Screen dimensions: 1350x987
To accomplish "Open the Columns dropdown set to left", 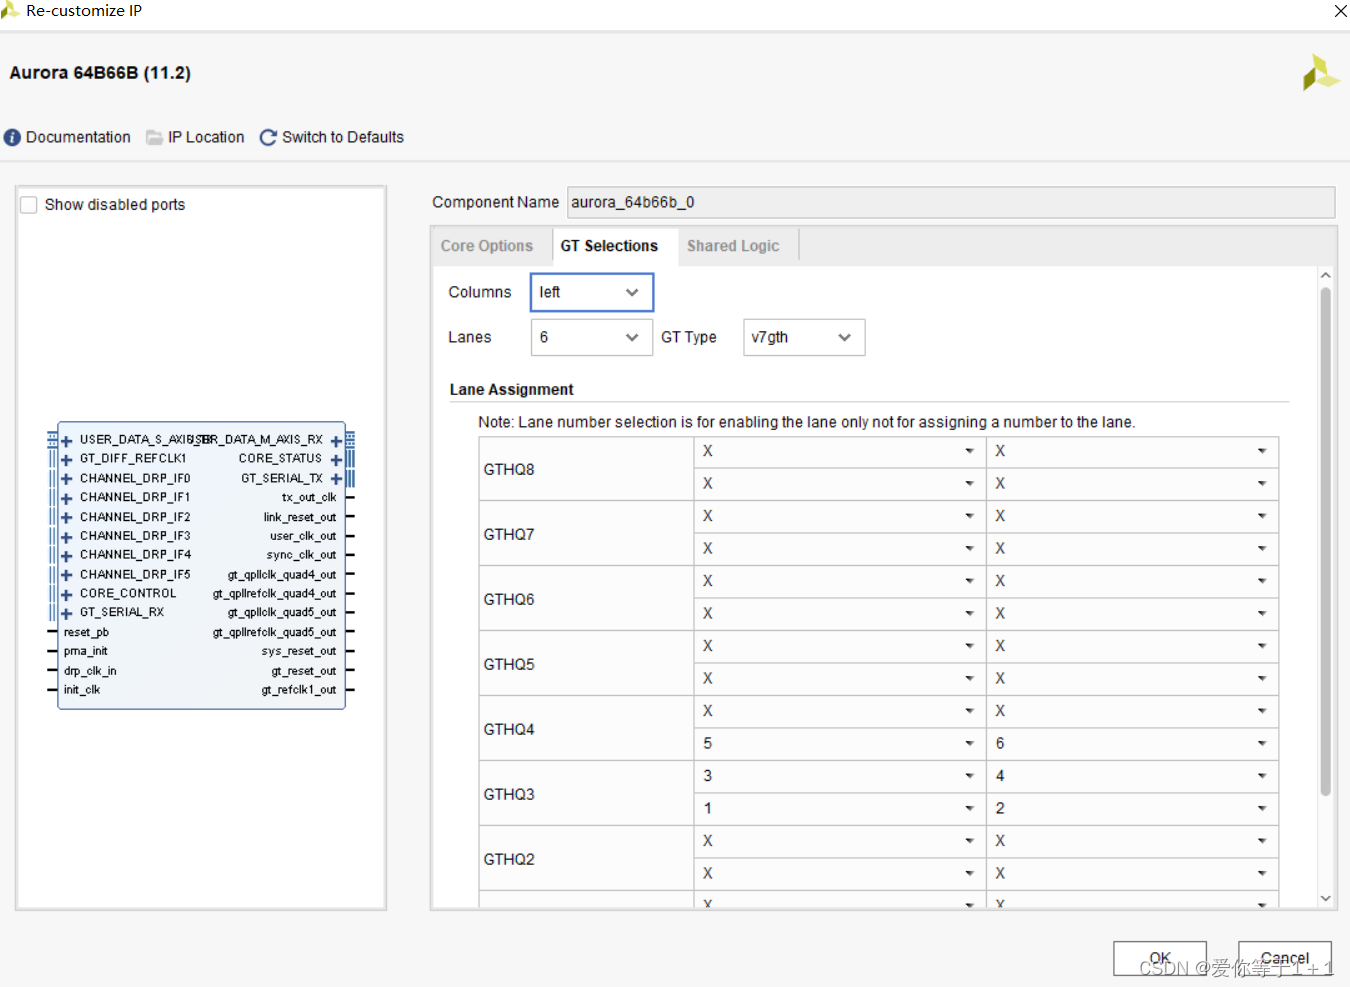I will (x=591, y=292).
